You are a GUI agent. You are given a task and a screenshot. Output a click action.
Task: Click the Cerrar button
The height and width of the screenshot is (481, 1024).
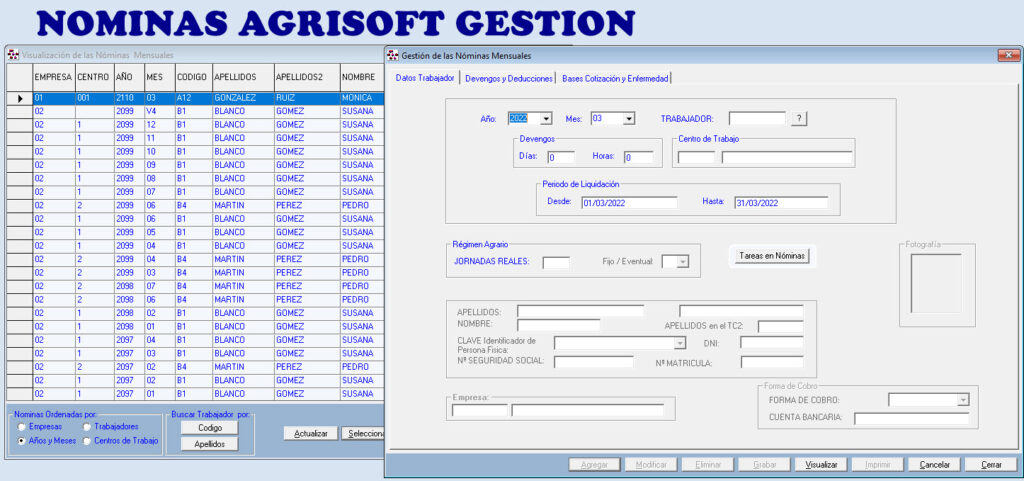(991, 465)
